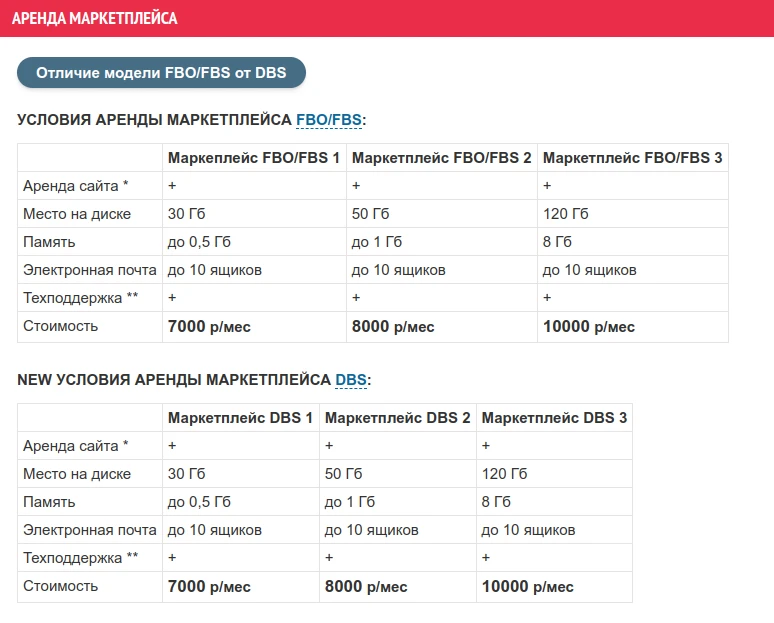The height and width of the screenshot is (623, 774).
Task: Click the 10000 р/мес price in the FBO/FBS table
Action: coord(589,327)
